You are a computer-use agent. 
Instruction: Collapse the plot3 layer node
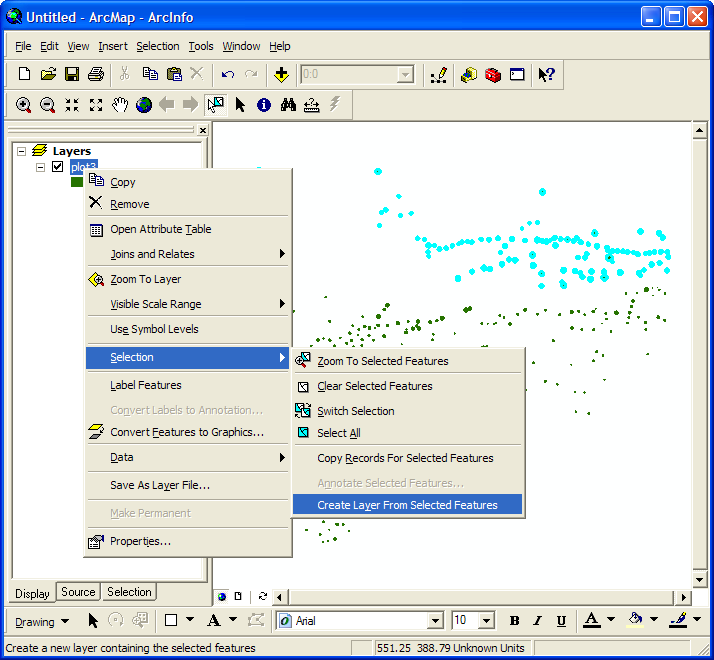41,168
